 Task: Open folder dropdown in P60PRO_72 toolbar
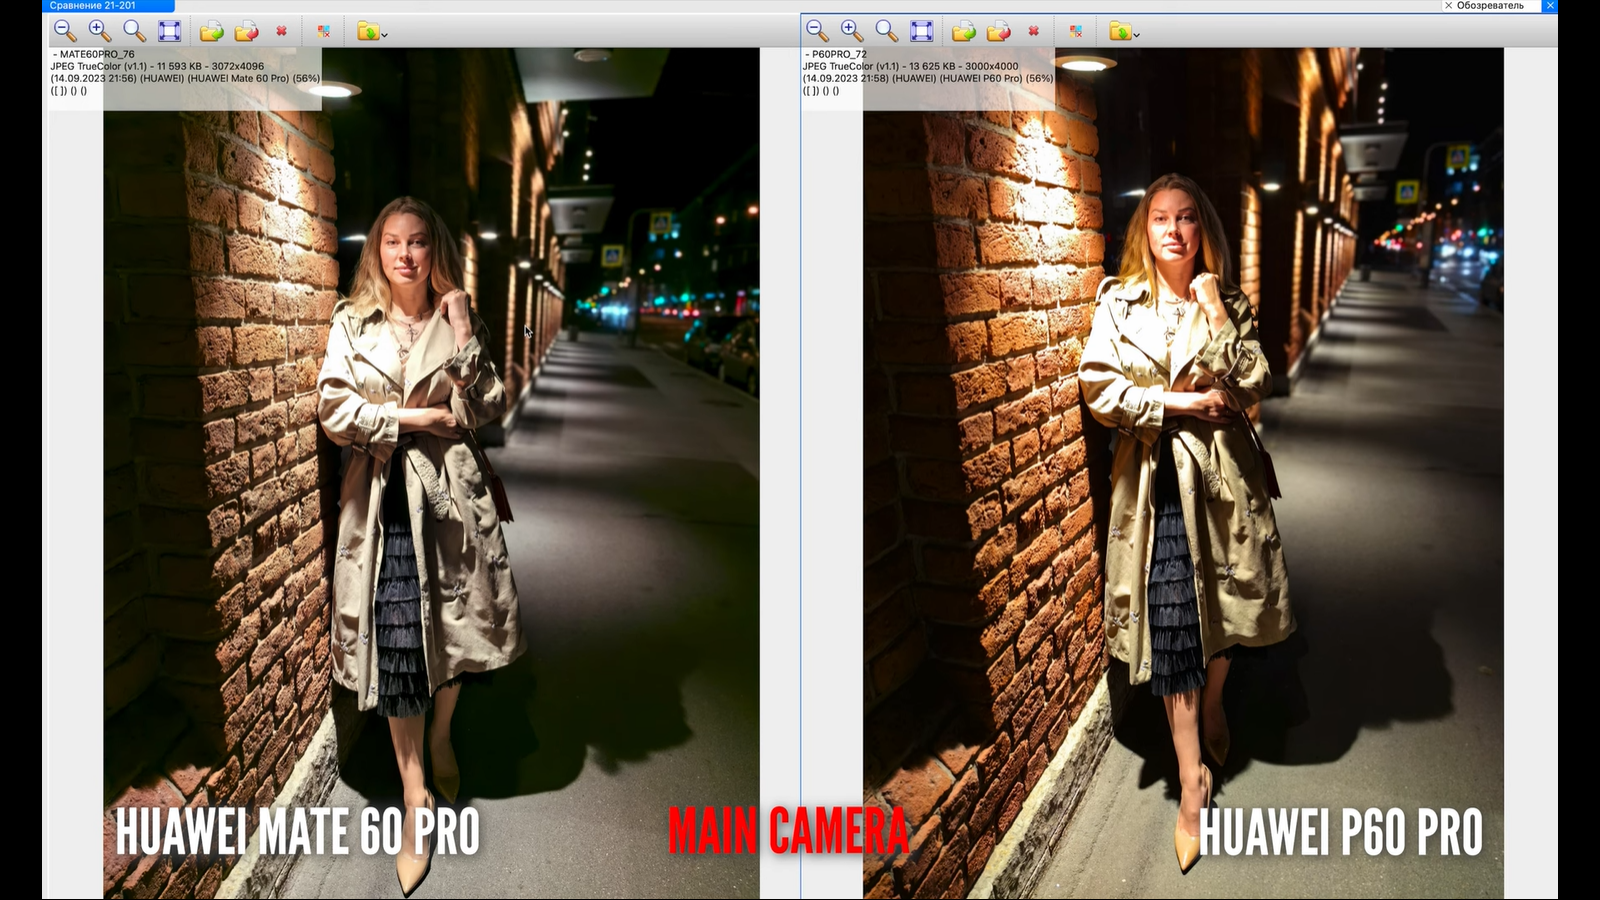click(x=1124, y=32)
